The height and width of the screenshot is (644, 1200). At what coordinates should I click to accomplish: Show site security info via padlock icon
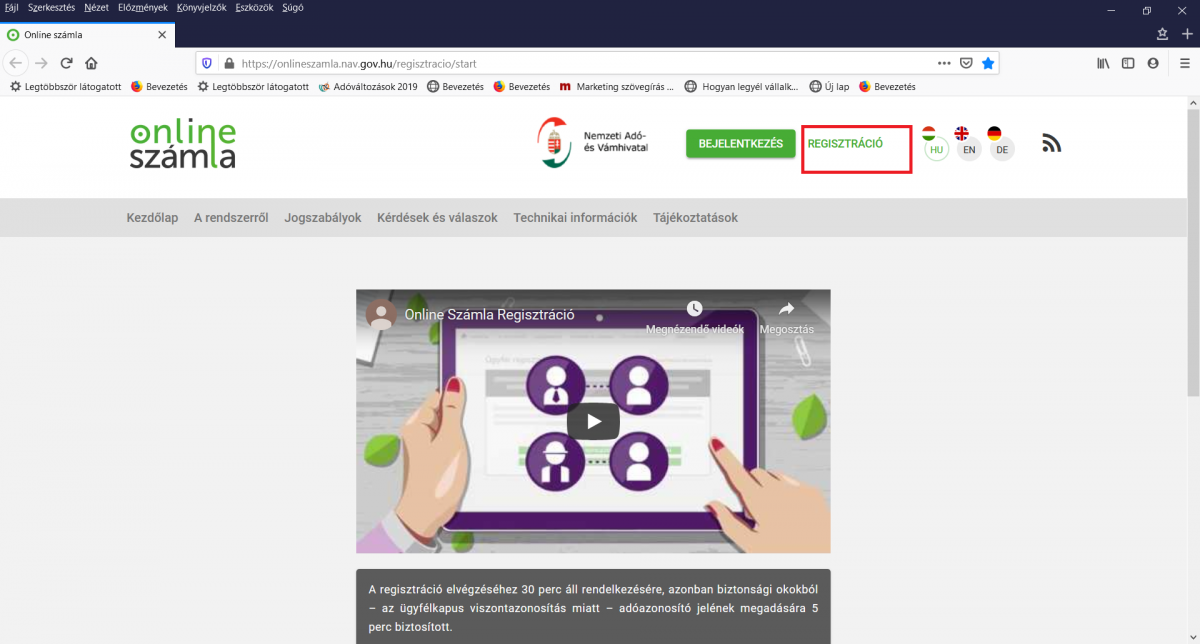pyautogui.click(x=228, y=62)
